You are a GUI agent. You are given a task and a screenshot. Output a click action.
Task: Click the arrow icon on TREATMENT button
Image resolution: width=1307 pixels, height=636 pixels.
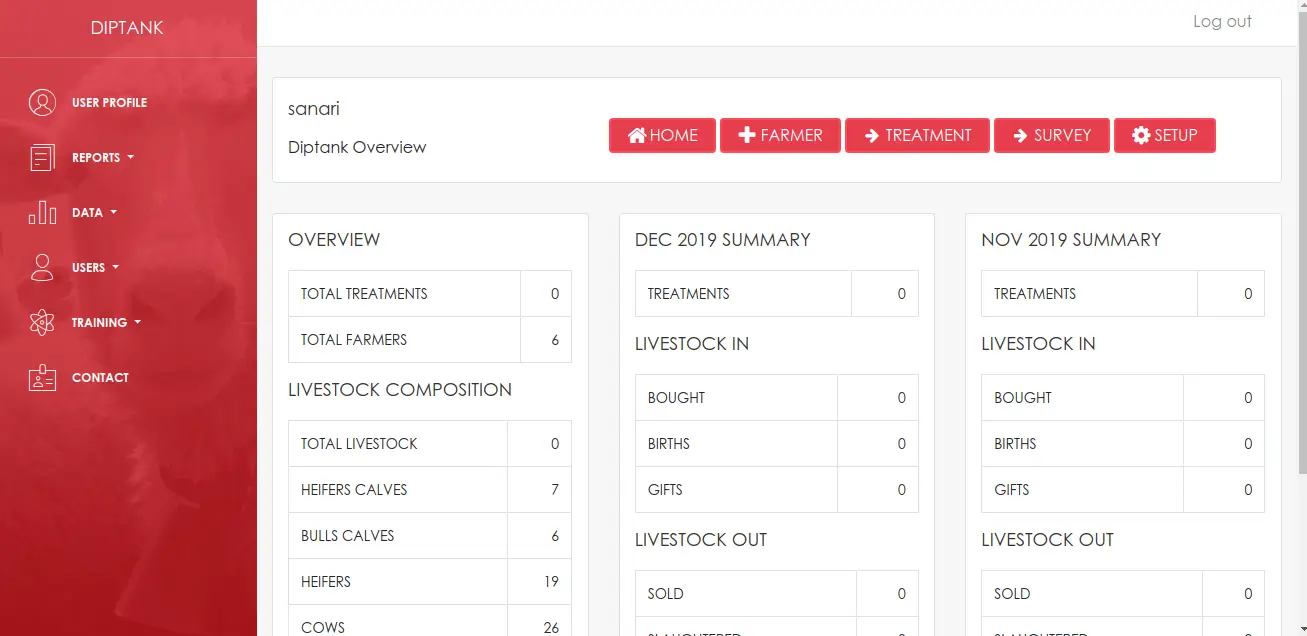[872, 135]
